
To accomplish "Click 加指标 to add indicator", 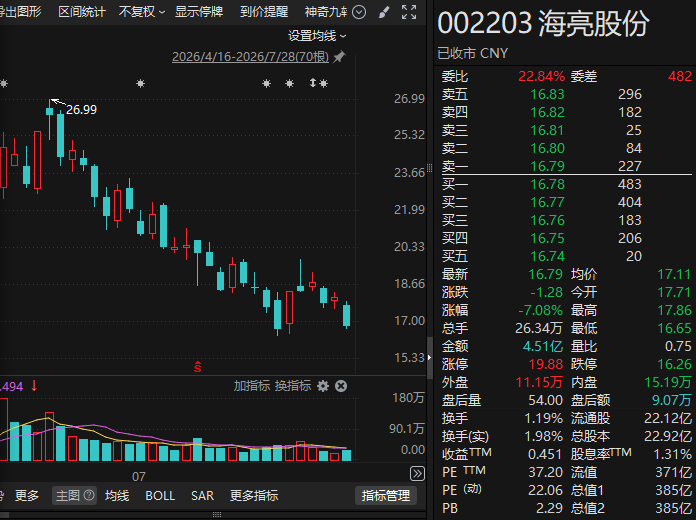I will [x=252, y=386].
